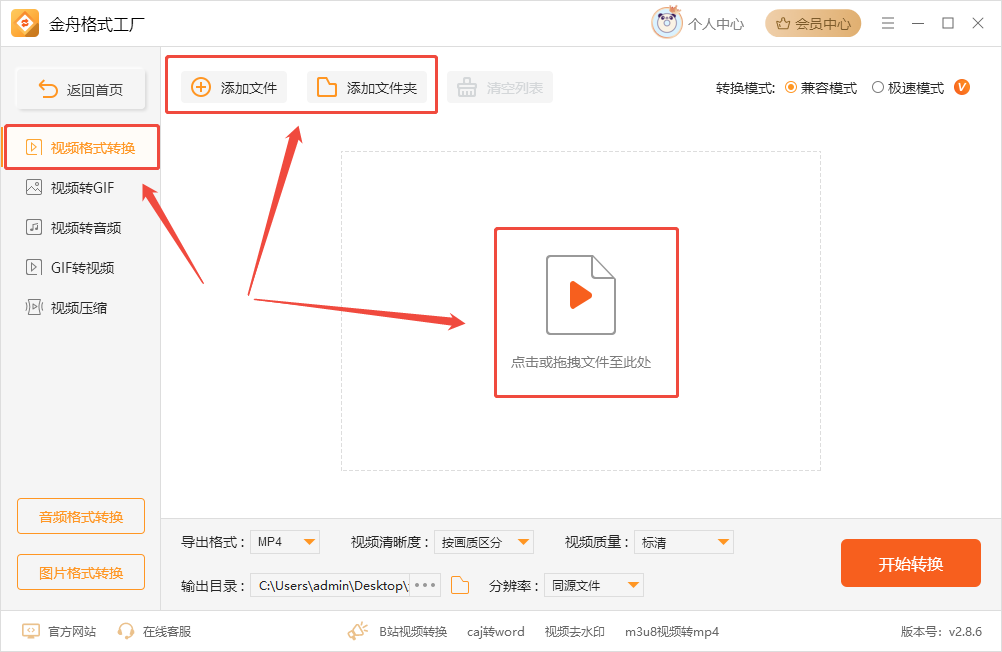Switch to 音频格式转换
The width and height of the screenshot is (1002, 652).
(81, 516)
